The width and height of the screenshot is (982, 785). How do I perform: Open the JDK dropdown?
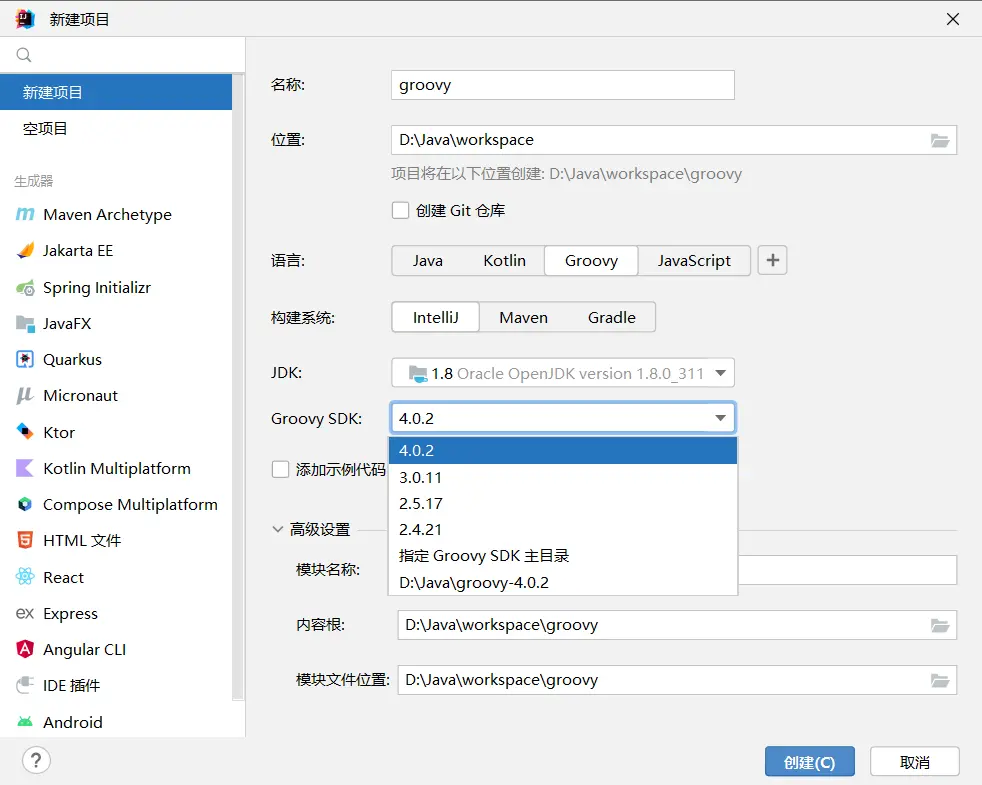pyautogui.click(x=563, y=373)
